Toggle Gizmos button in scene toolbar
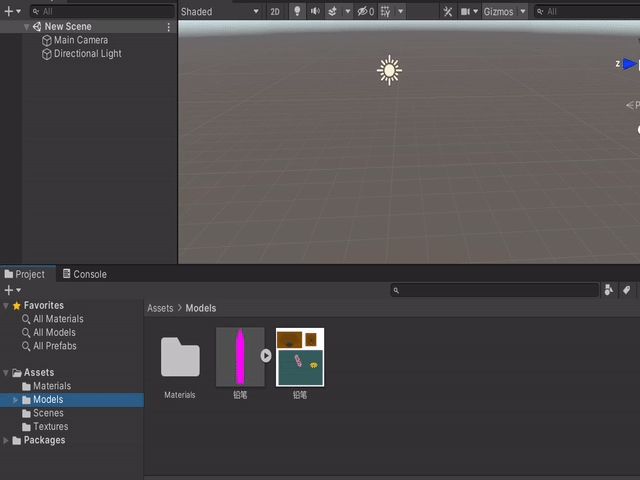640x480 pixels. 499,11
